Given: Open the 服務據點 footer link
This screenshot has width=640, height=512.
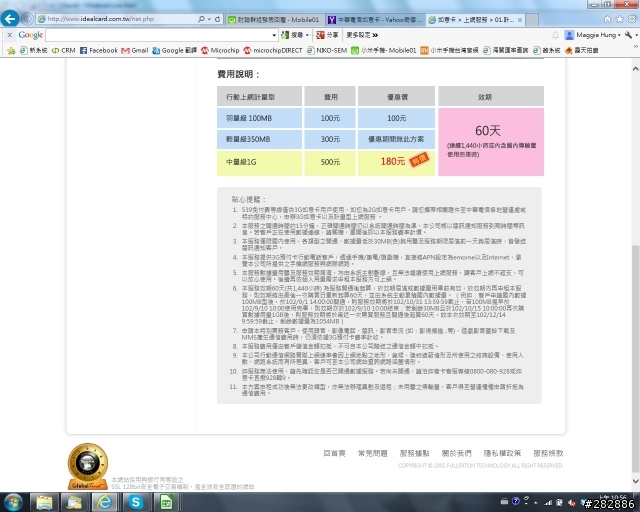Looking at the screenshot, I should tap(414, 453).
